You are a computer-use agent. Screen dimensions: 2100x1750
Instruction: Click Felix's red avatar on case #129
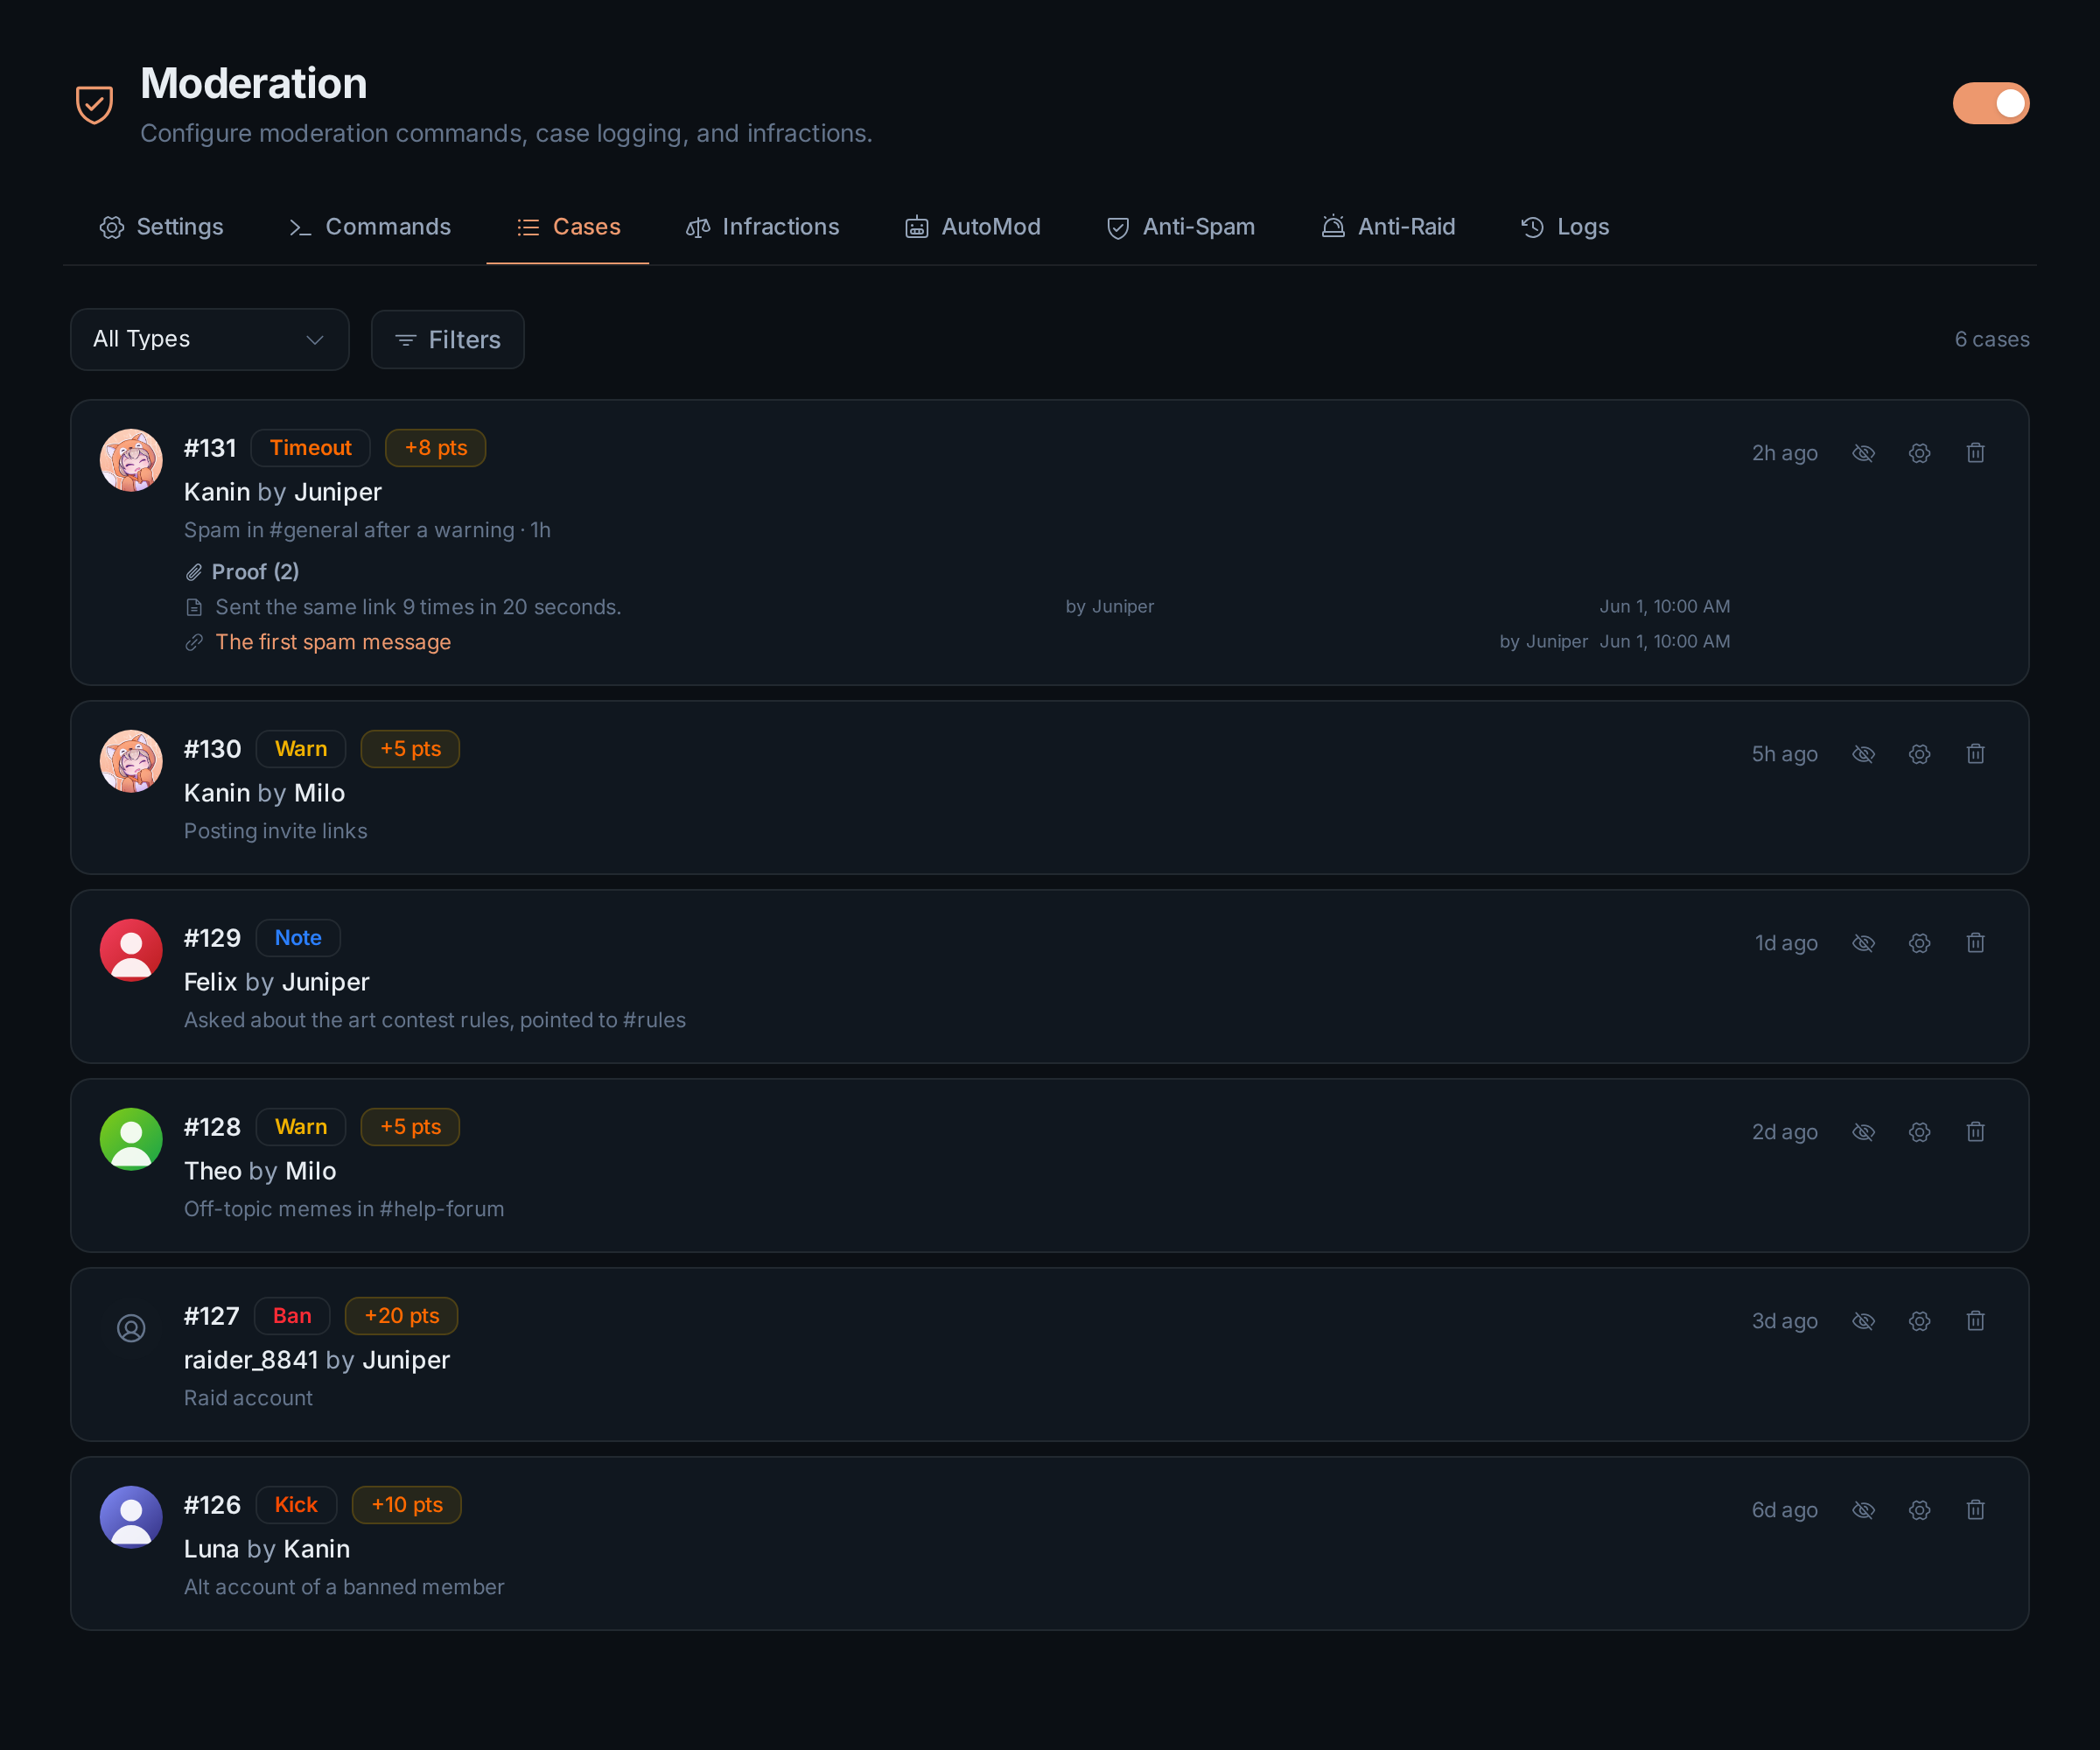click(x=131, y=950)
